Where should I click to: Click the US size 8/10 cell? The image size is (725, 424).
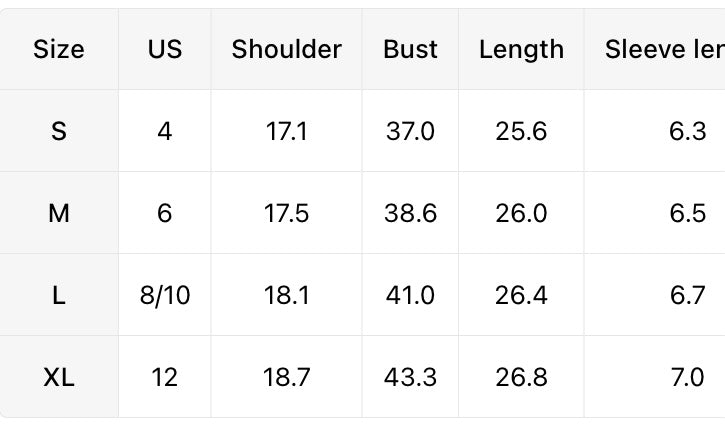coord(165,295)
